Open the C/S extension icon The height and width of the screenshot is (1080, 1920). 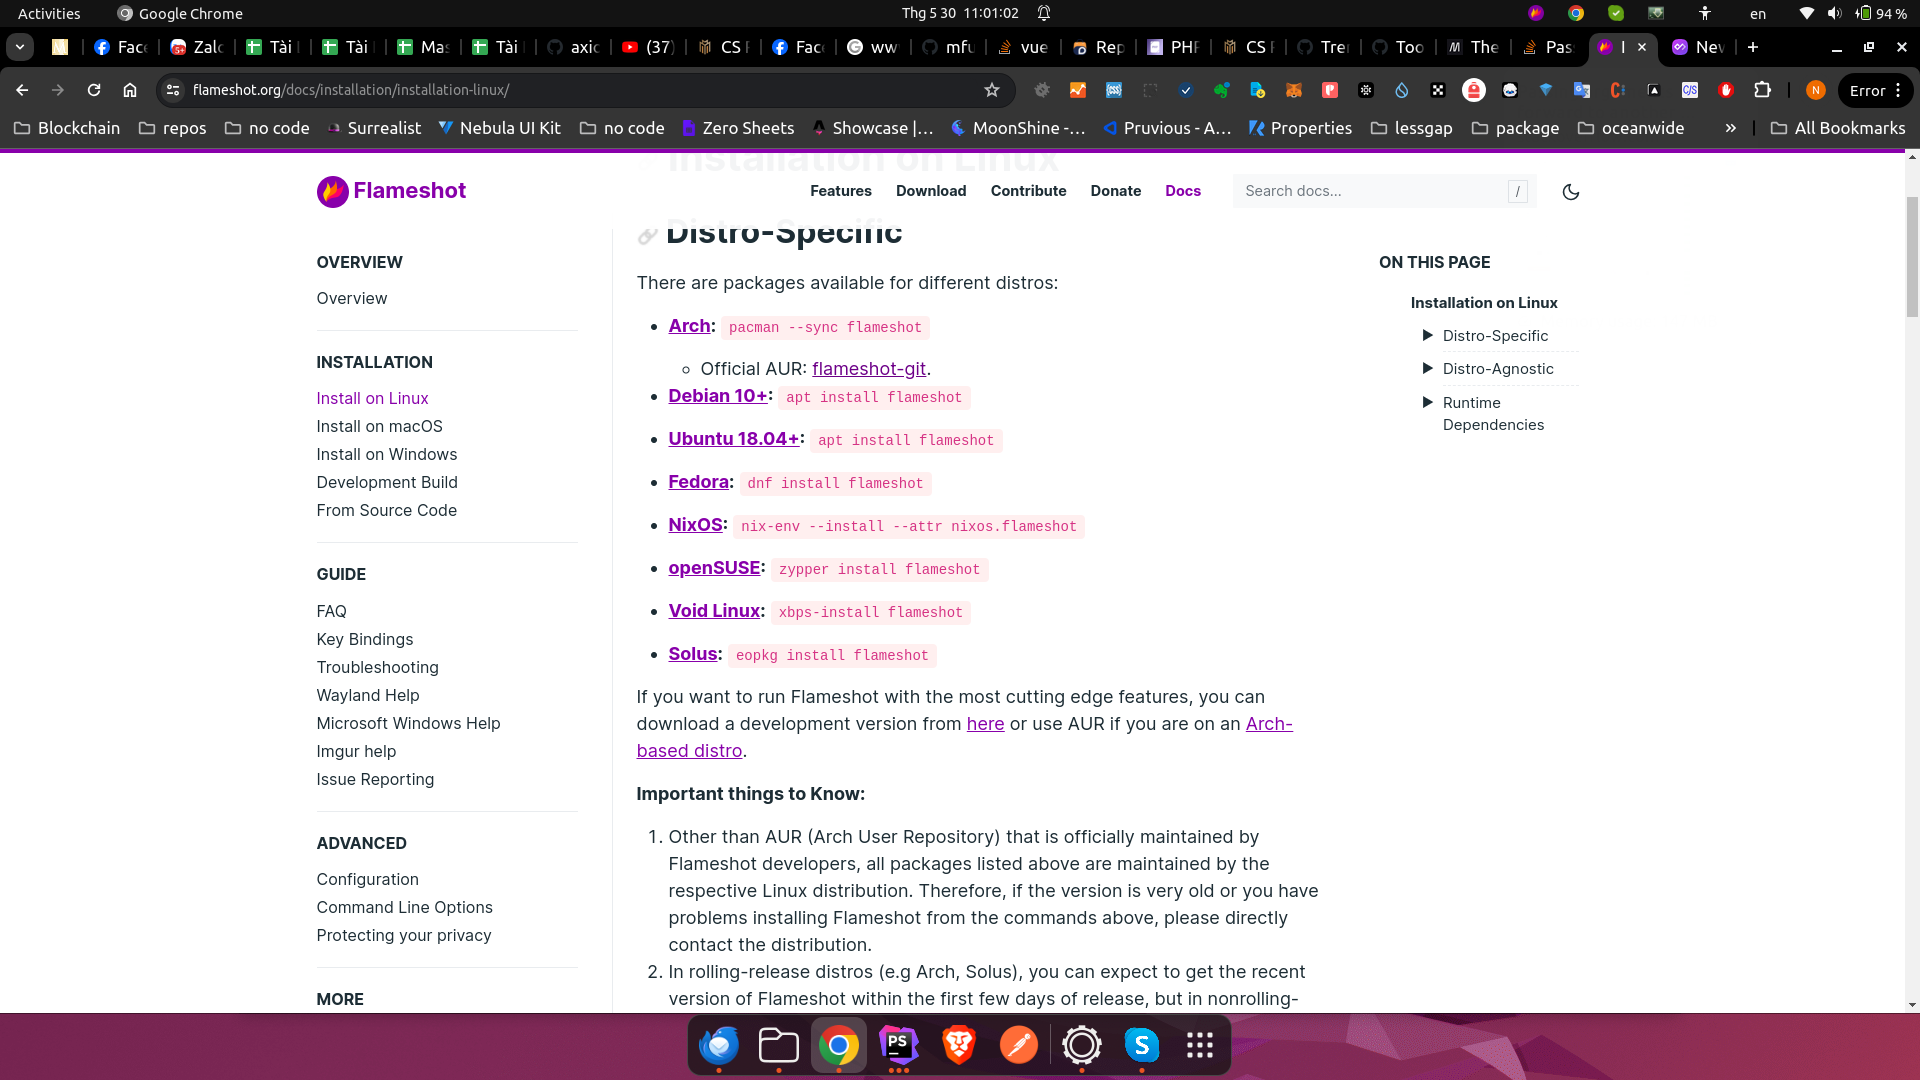[x=1690, y=90]
